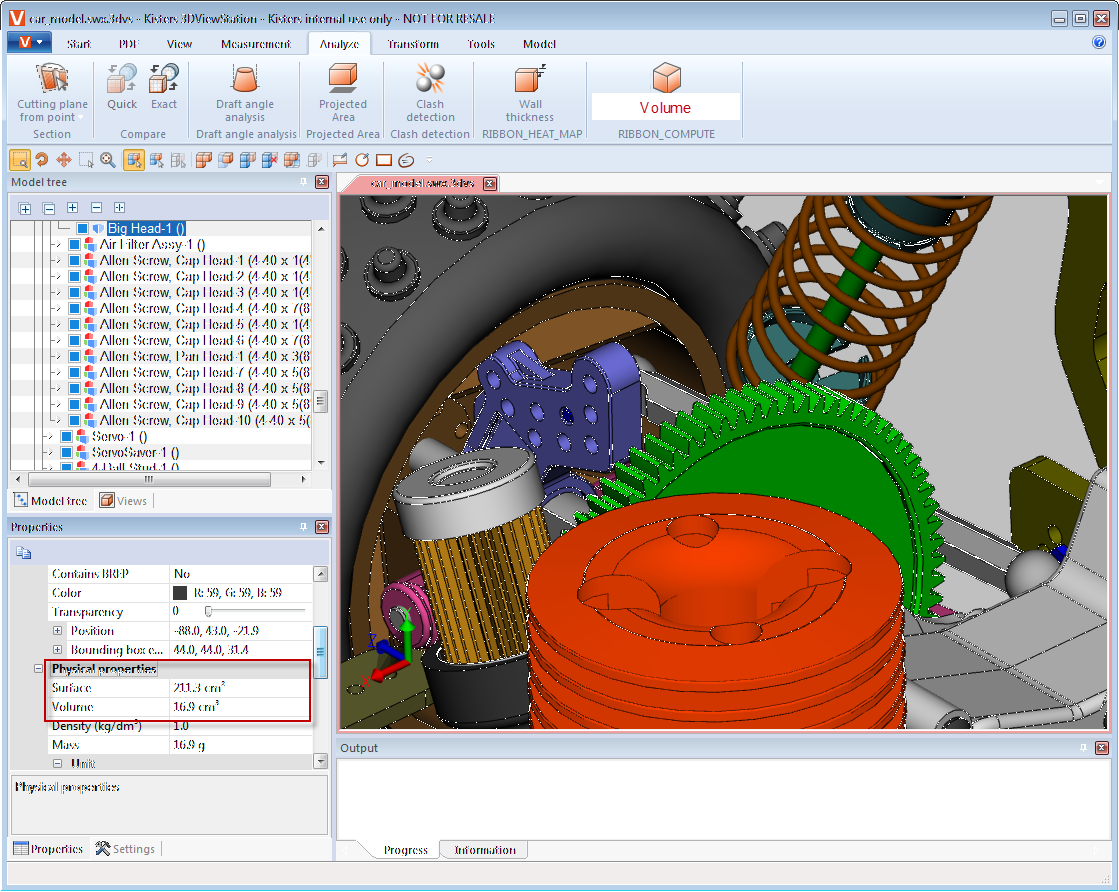This screenshot has height=892, width=1119.
Task: Toggle visibility checkbox for Big Head-1
Action: 82,228
